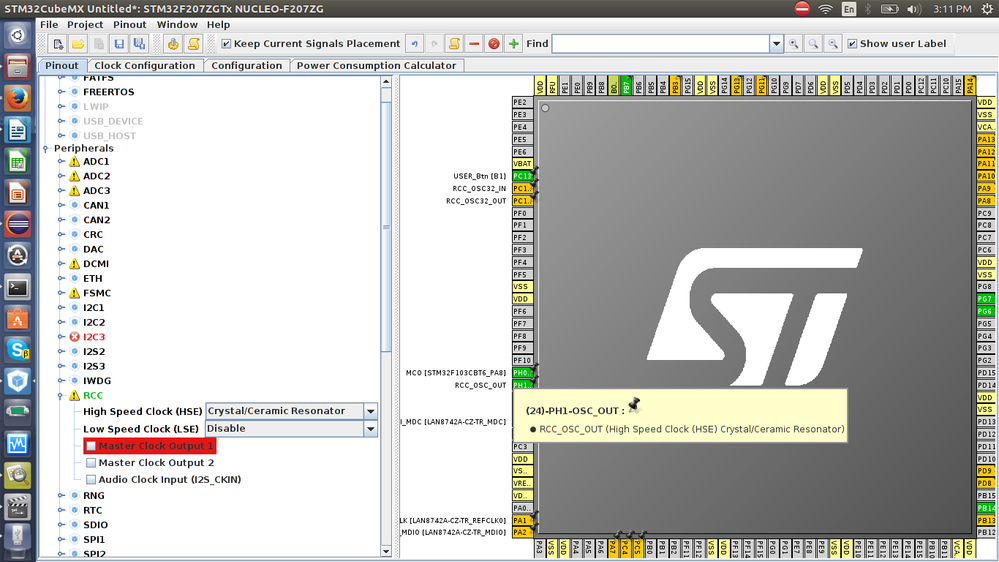Click the red minus toolbar icon
This screenshot has height=562, width=999.
[474, 44]
